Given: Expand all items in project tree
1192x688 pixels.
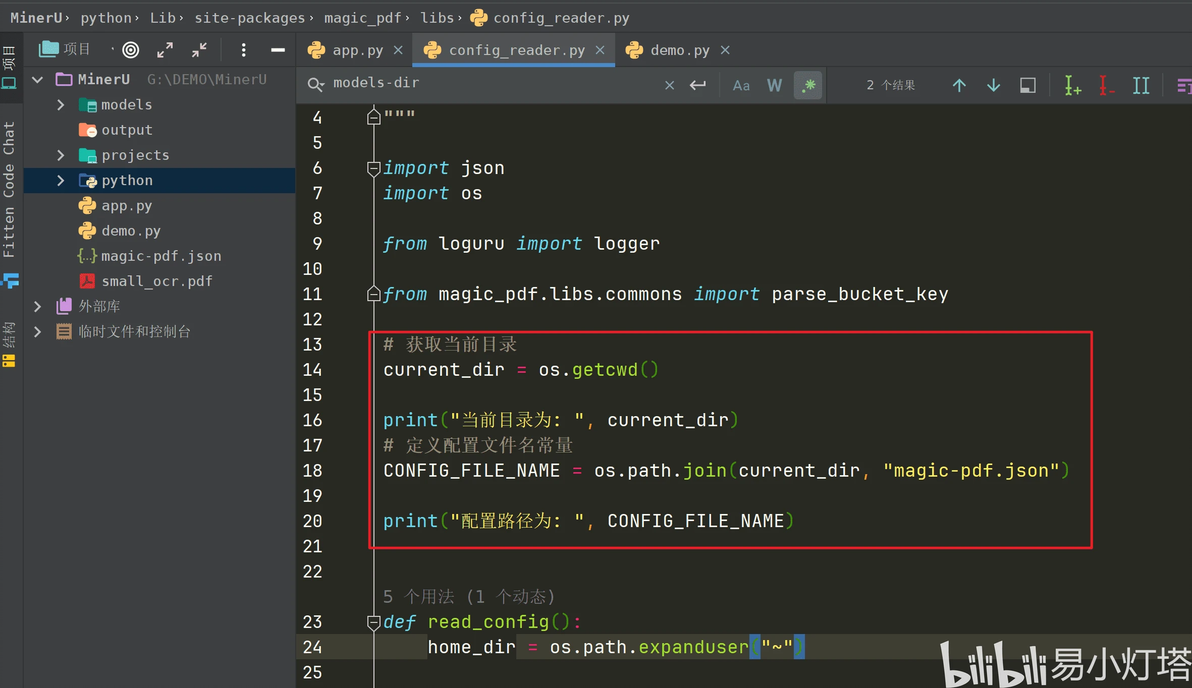Looking at the screenshot, I should click(165, 49).
